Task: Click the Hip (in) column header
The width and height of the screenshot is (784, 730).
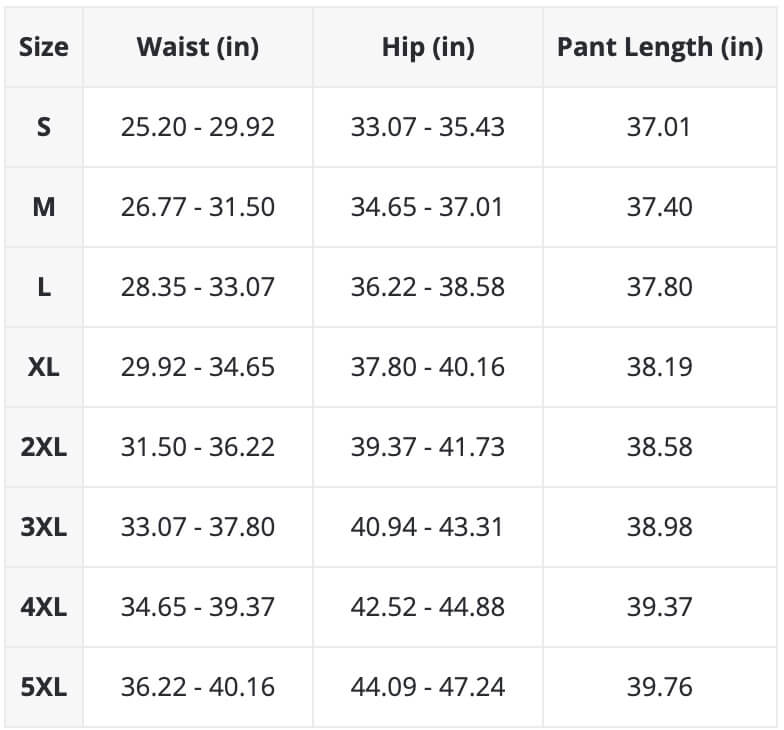Action: [428, 47]
